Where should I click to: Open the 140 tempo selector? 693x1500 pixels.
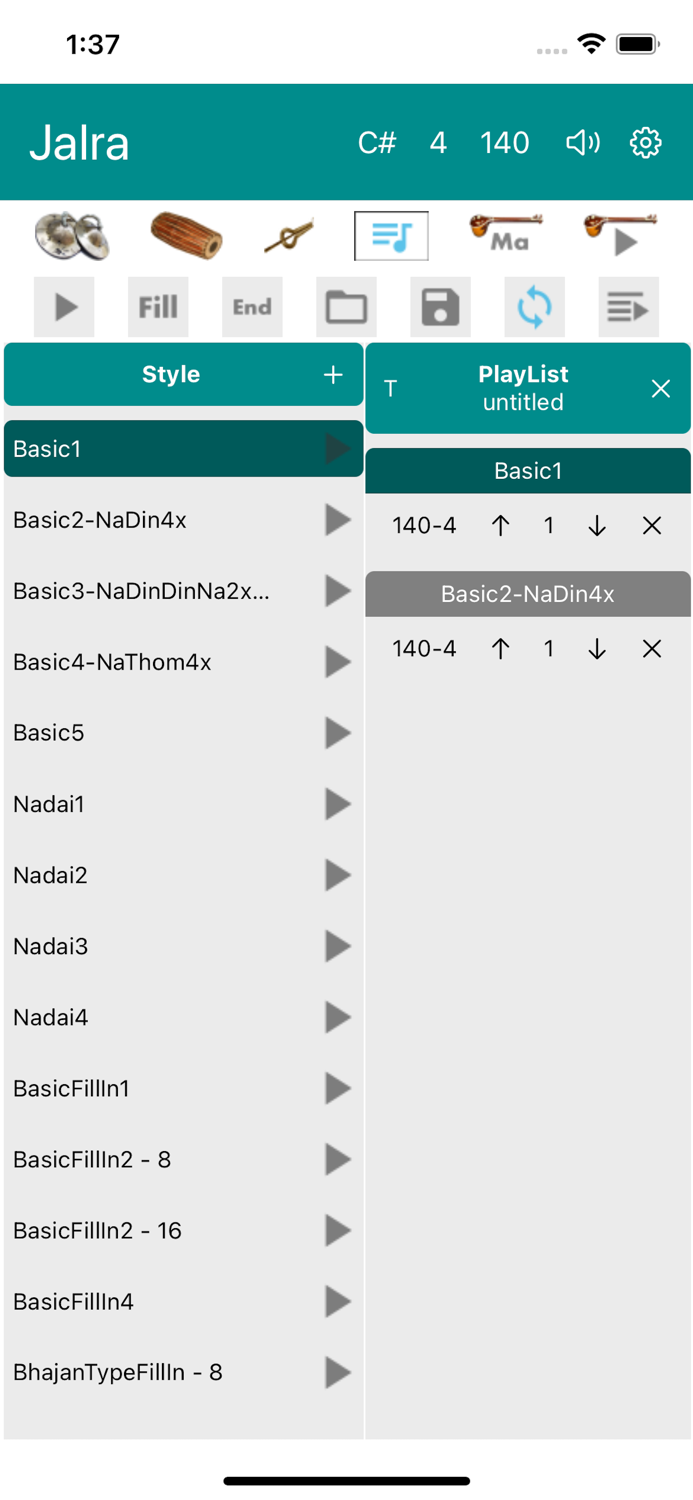click(504, 143)
